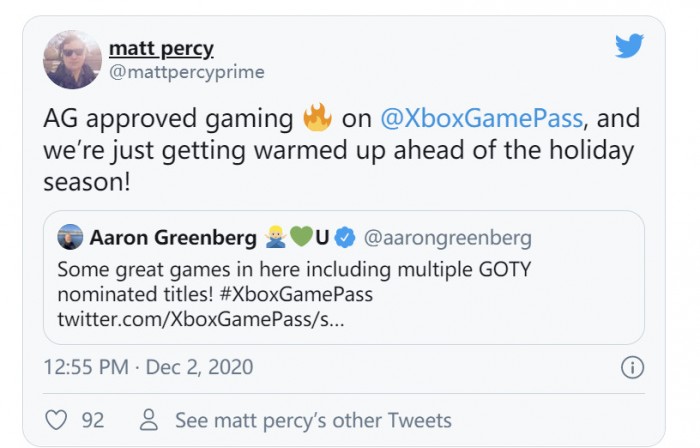Open Aaron Greenberg's small avatar
Image resolution: width=700 pixels, height=448 pixels.
coord(70,238)
